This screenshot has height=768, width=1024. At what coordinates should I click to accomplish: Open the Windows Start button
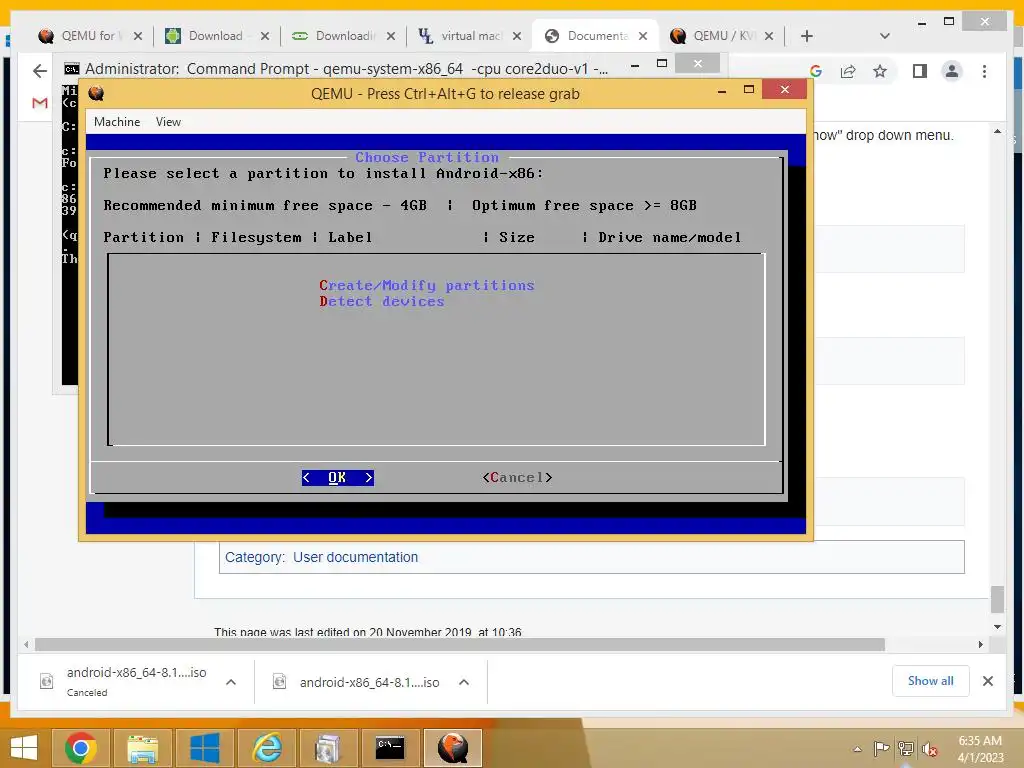click(x=24, y=748)
